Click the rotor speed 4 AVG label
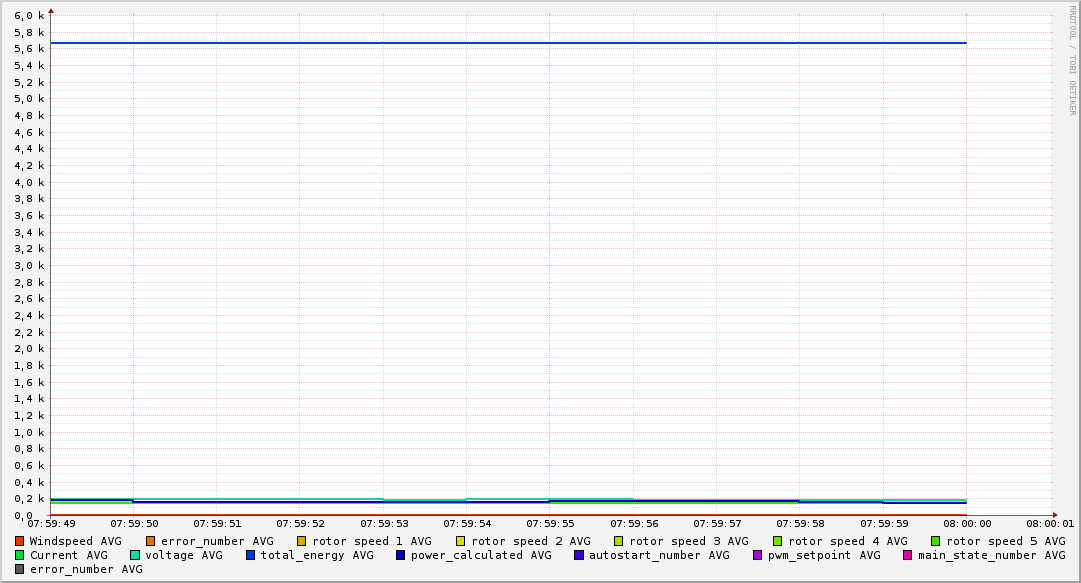The height and width of the screenshot is (583, 1081). 847,541
